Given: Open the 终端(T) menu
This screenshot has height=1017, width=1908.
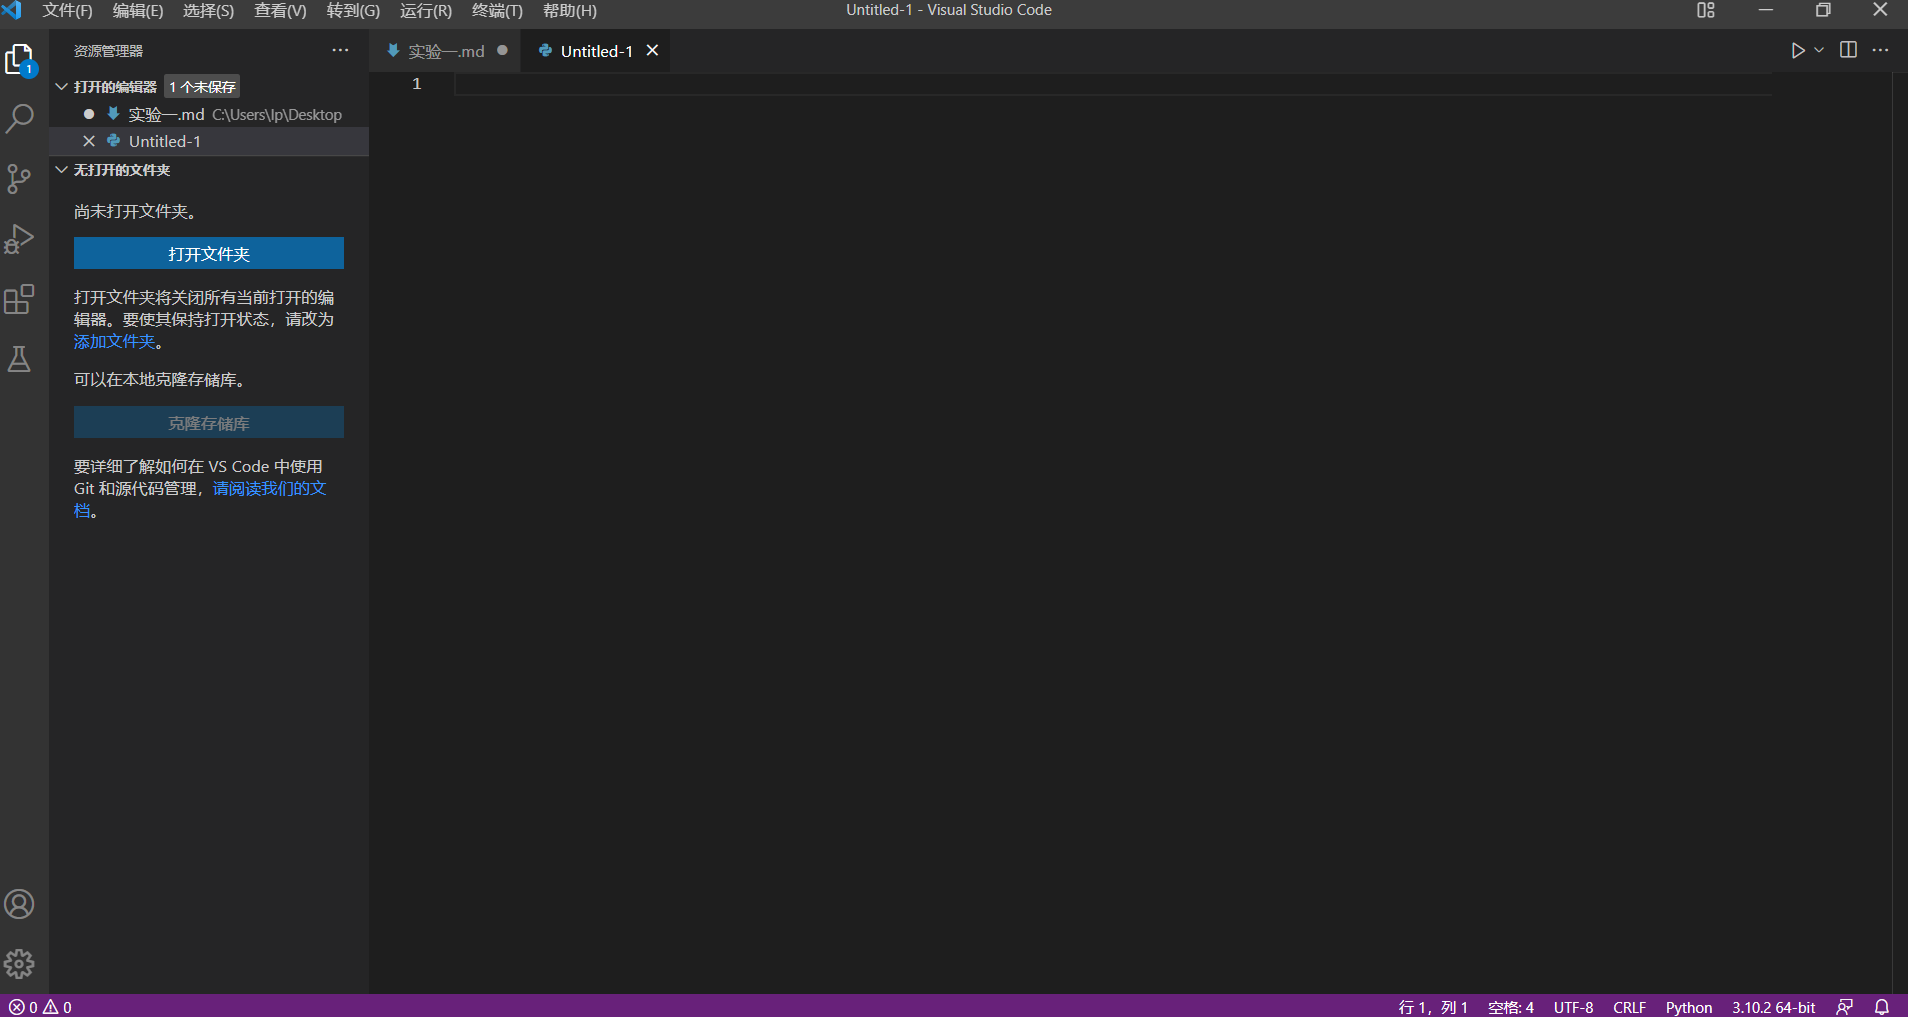Looking at the screenshot, I should (497, 10).
